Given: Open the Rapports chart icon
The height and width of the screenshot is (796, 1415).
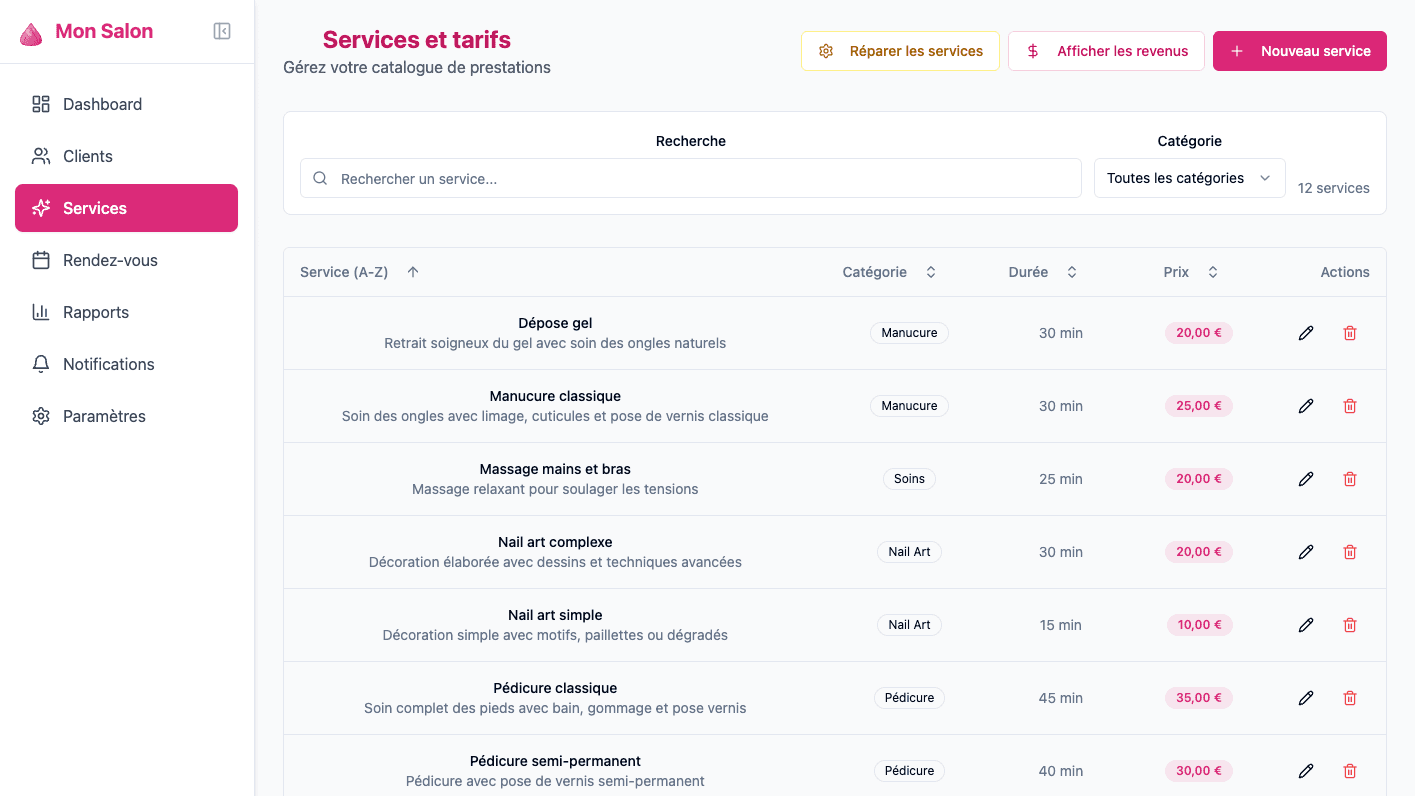Looking at the screenshot, I should pos(40,311).
